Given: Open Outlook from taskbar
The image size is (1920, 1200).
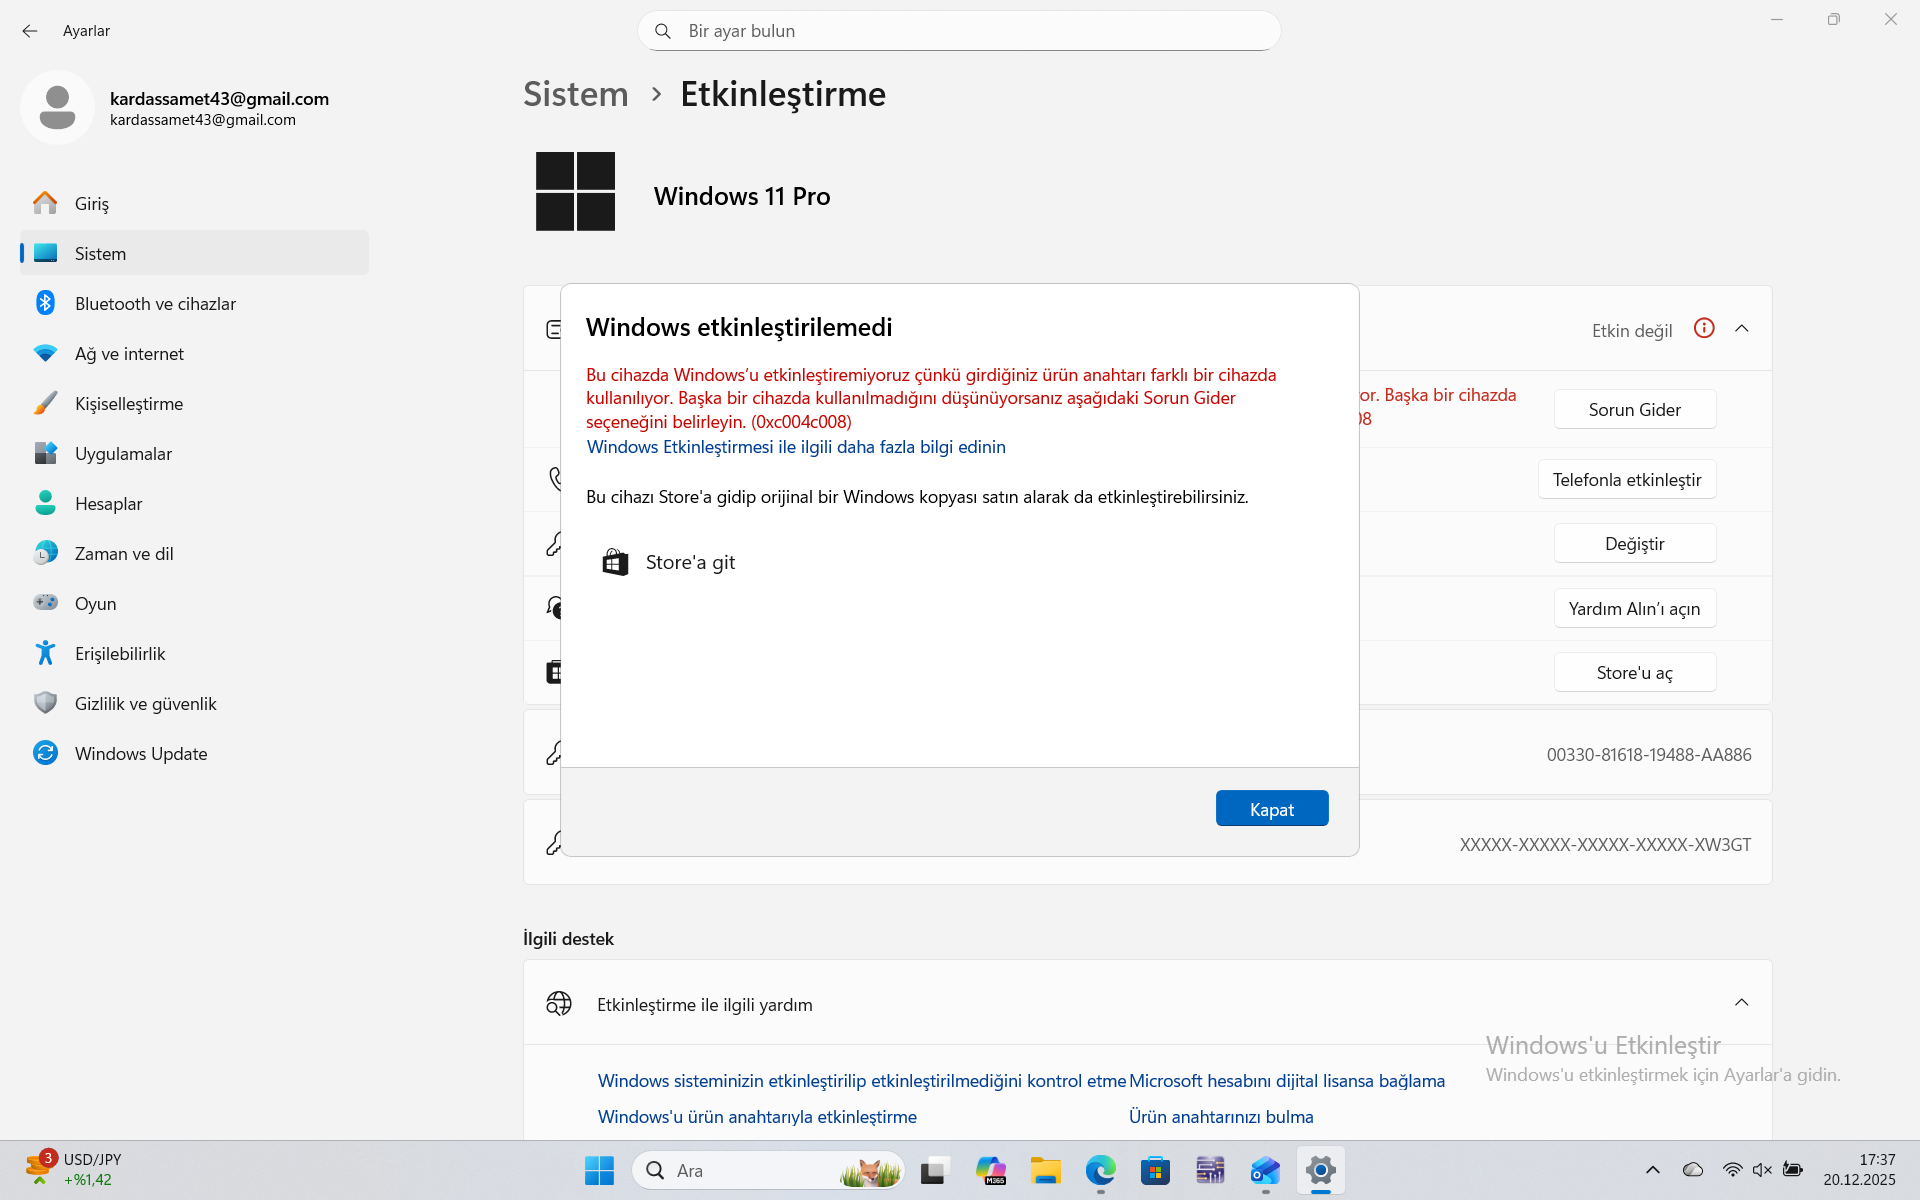Looking at the screenshot, I should (1265, 1170).
